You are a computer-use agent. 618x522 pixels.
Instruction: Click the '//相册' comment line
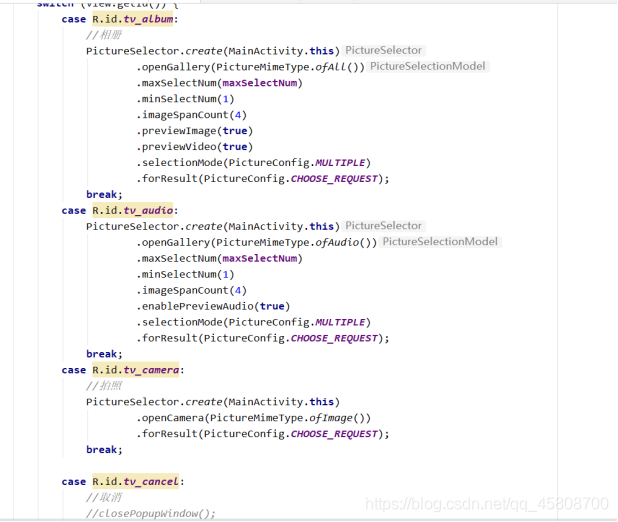coord(104,35)
